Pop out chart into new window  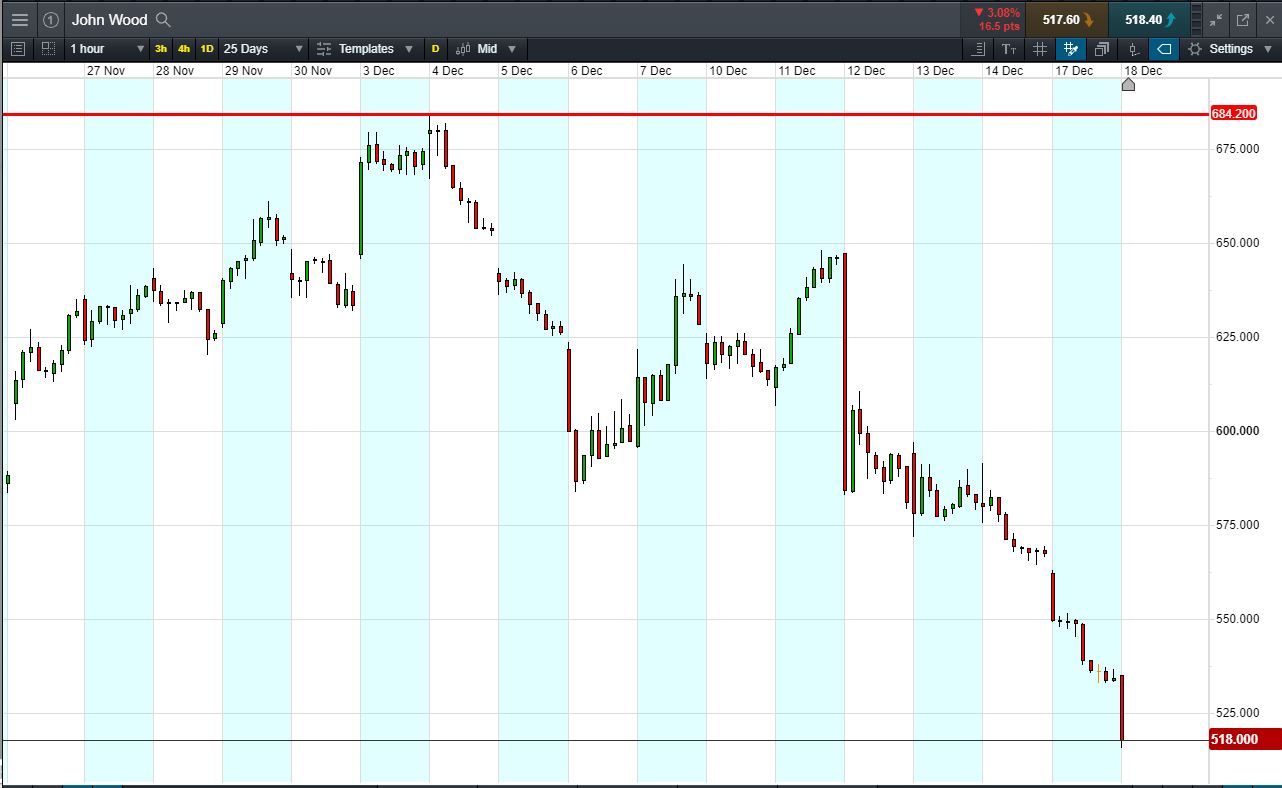(x=1243, y=19)
